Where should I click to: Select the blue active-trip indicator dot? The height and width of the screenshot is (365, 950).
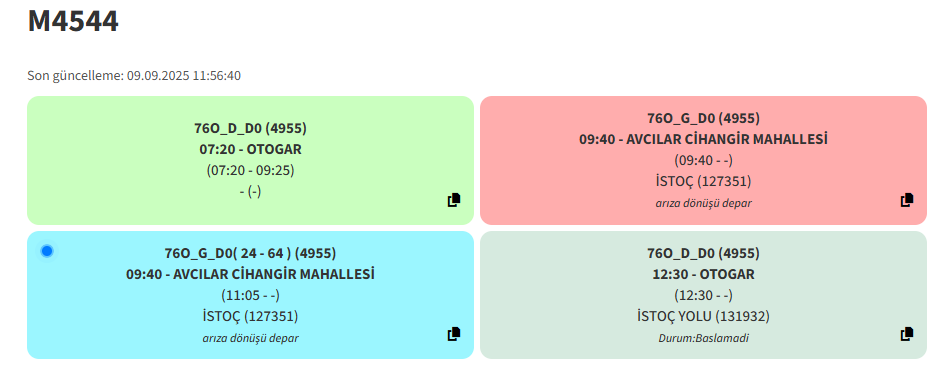click(x=47, y=251)
